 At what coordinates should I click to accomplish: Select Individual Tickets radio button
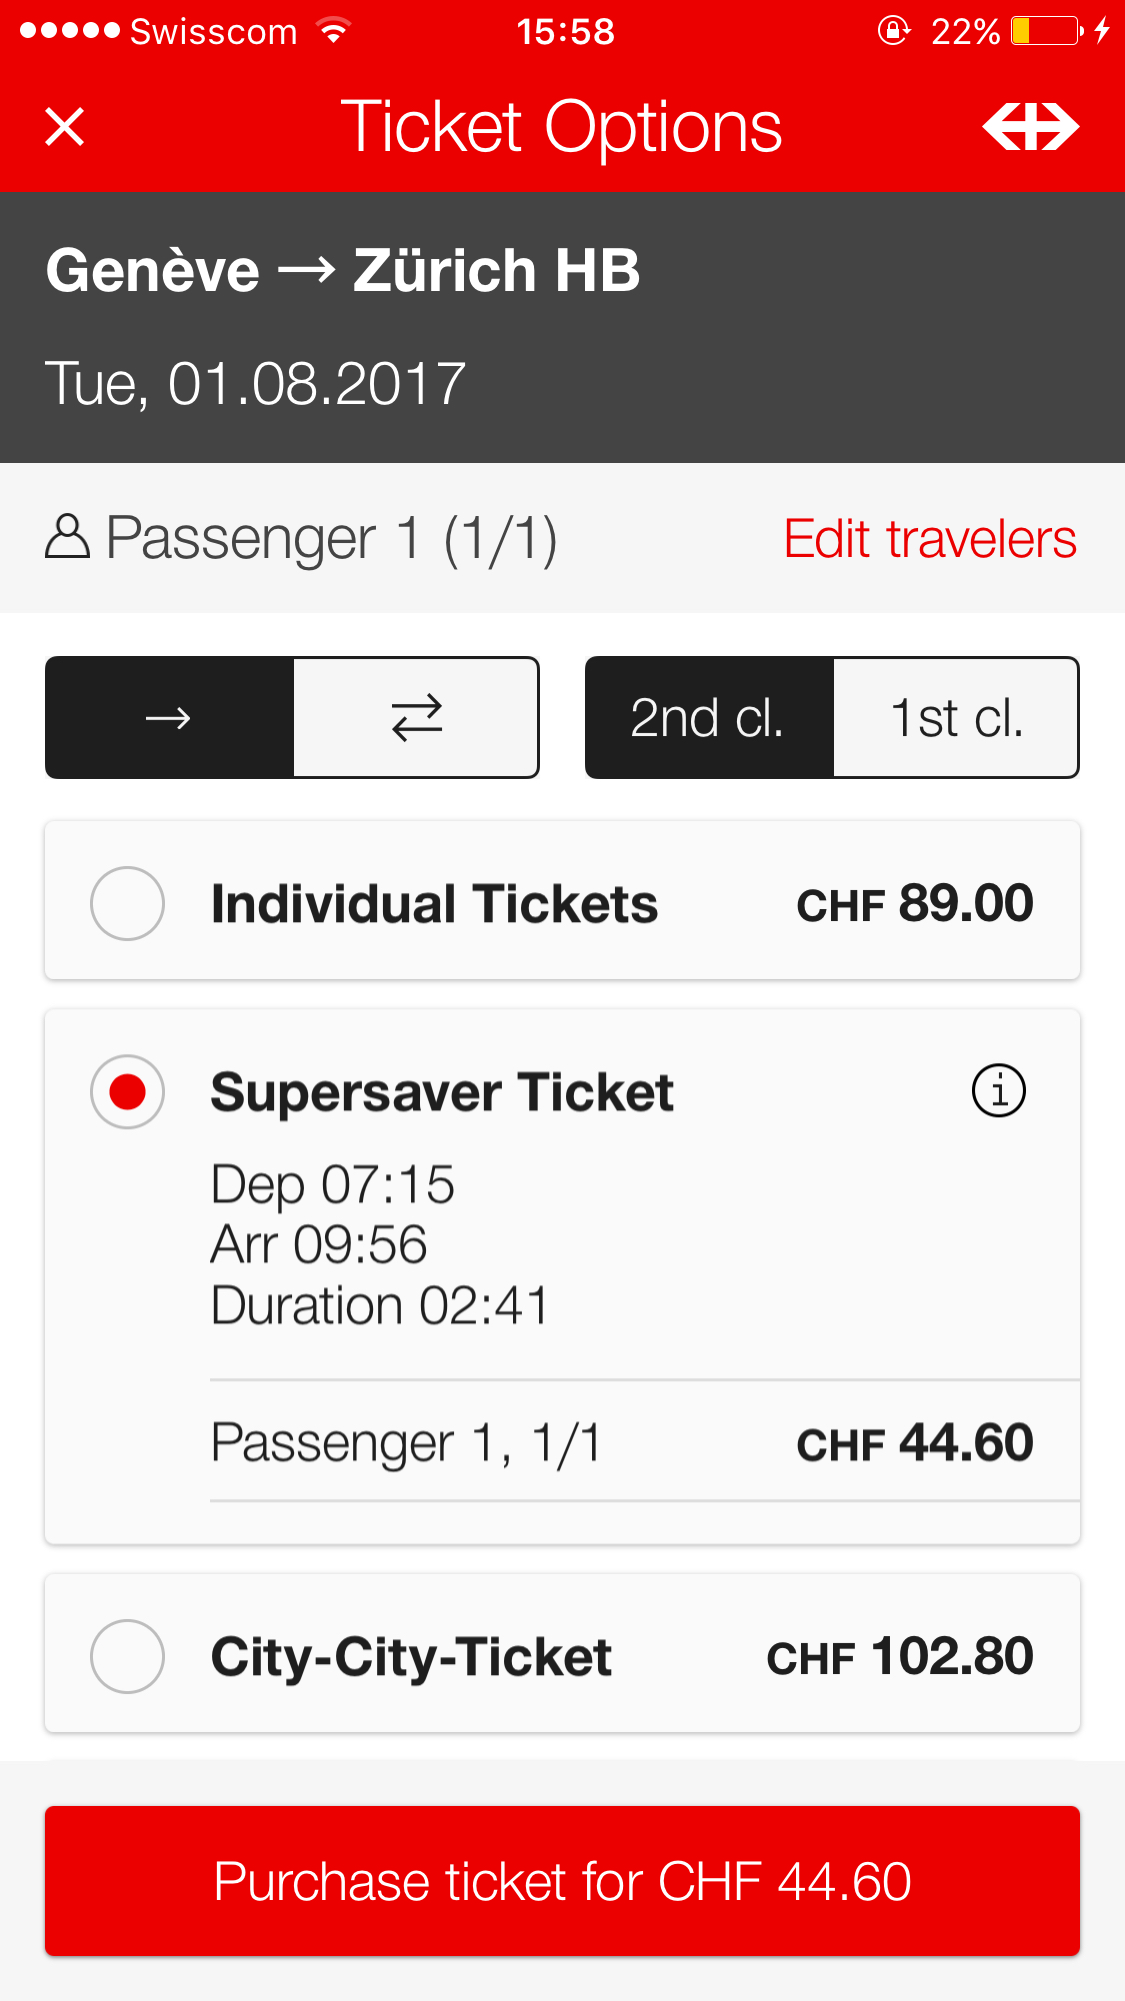click(x=127, y=903)
